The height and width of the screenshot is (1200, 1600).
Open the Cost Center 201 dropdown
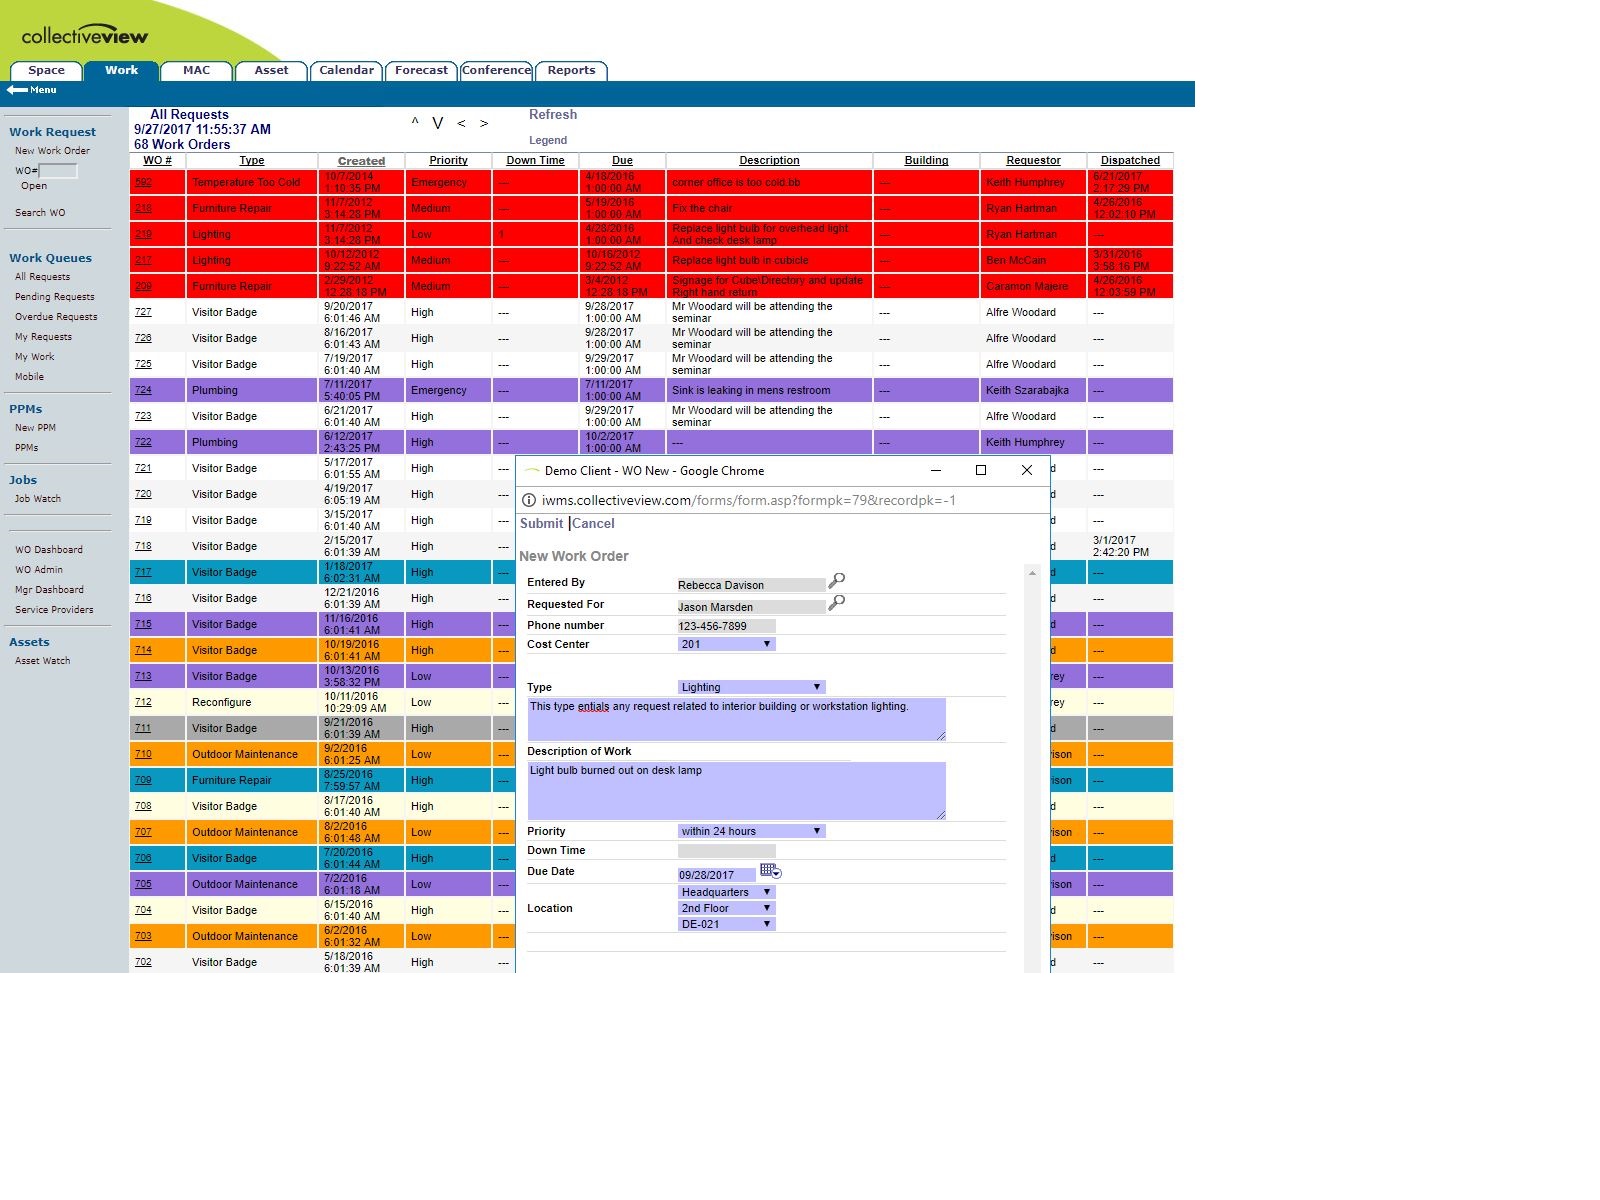click(726, 644)
